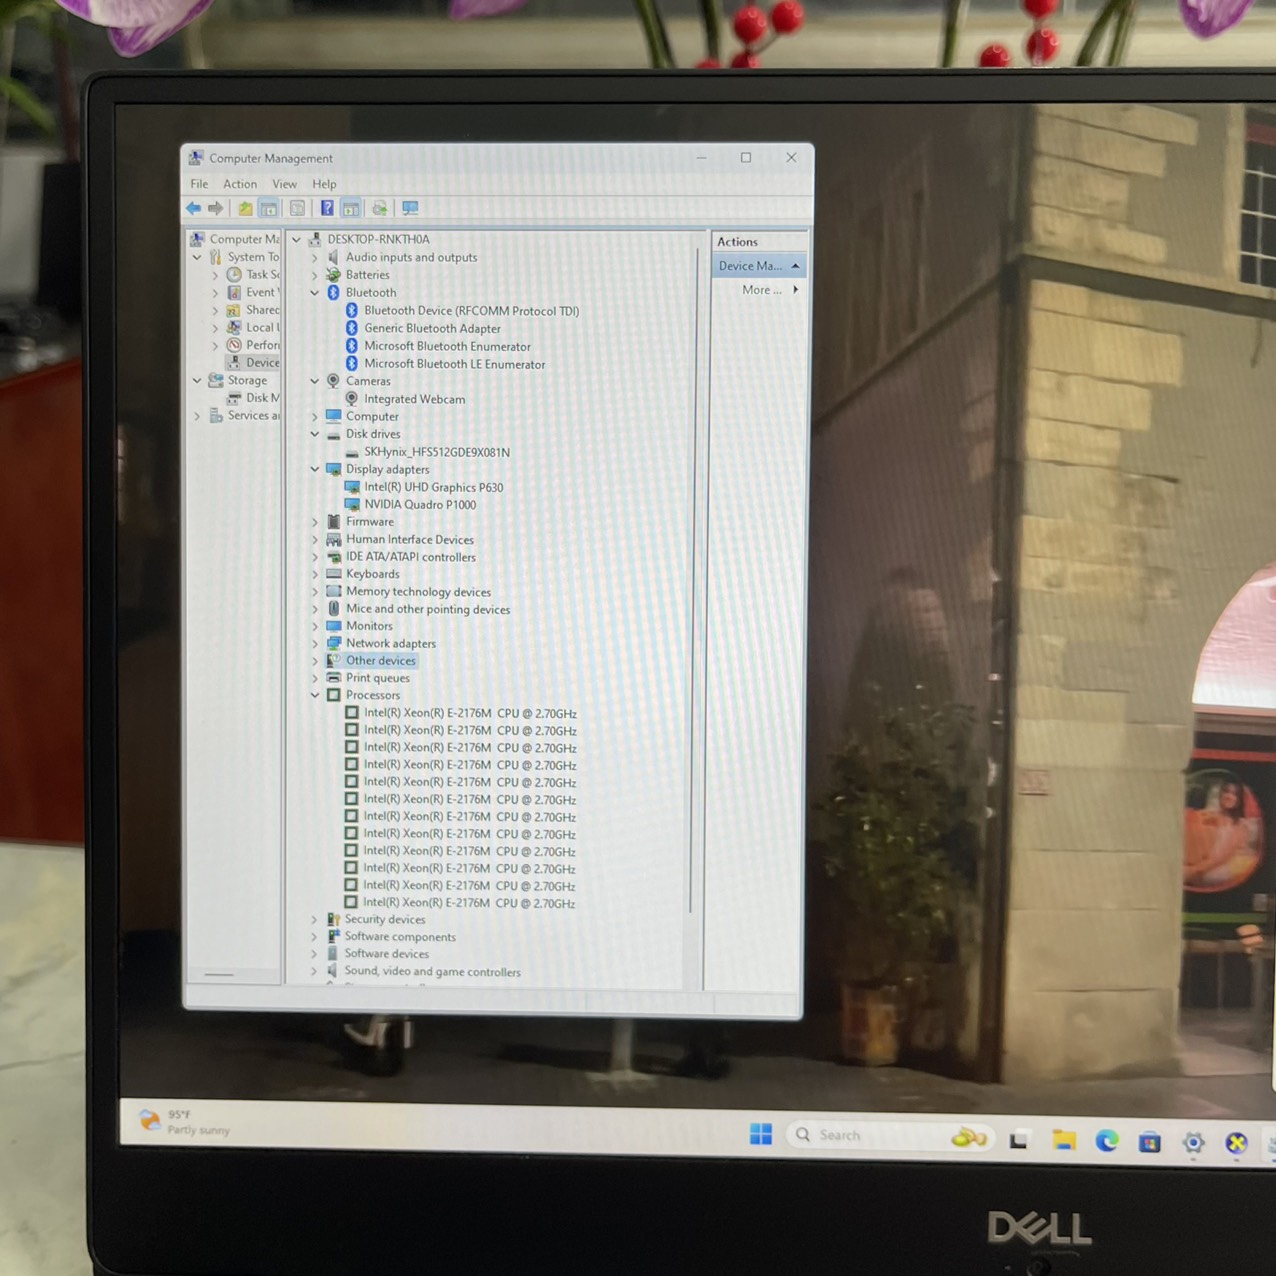Expand Security devices category
Viewport: 1276px width, 1276px height.
pos(314,919)
